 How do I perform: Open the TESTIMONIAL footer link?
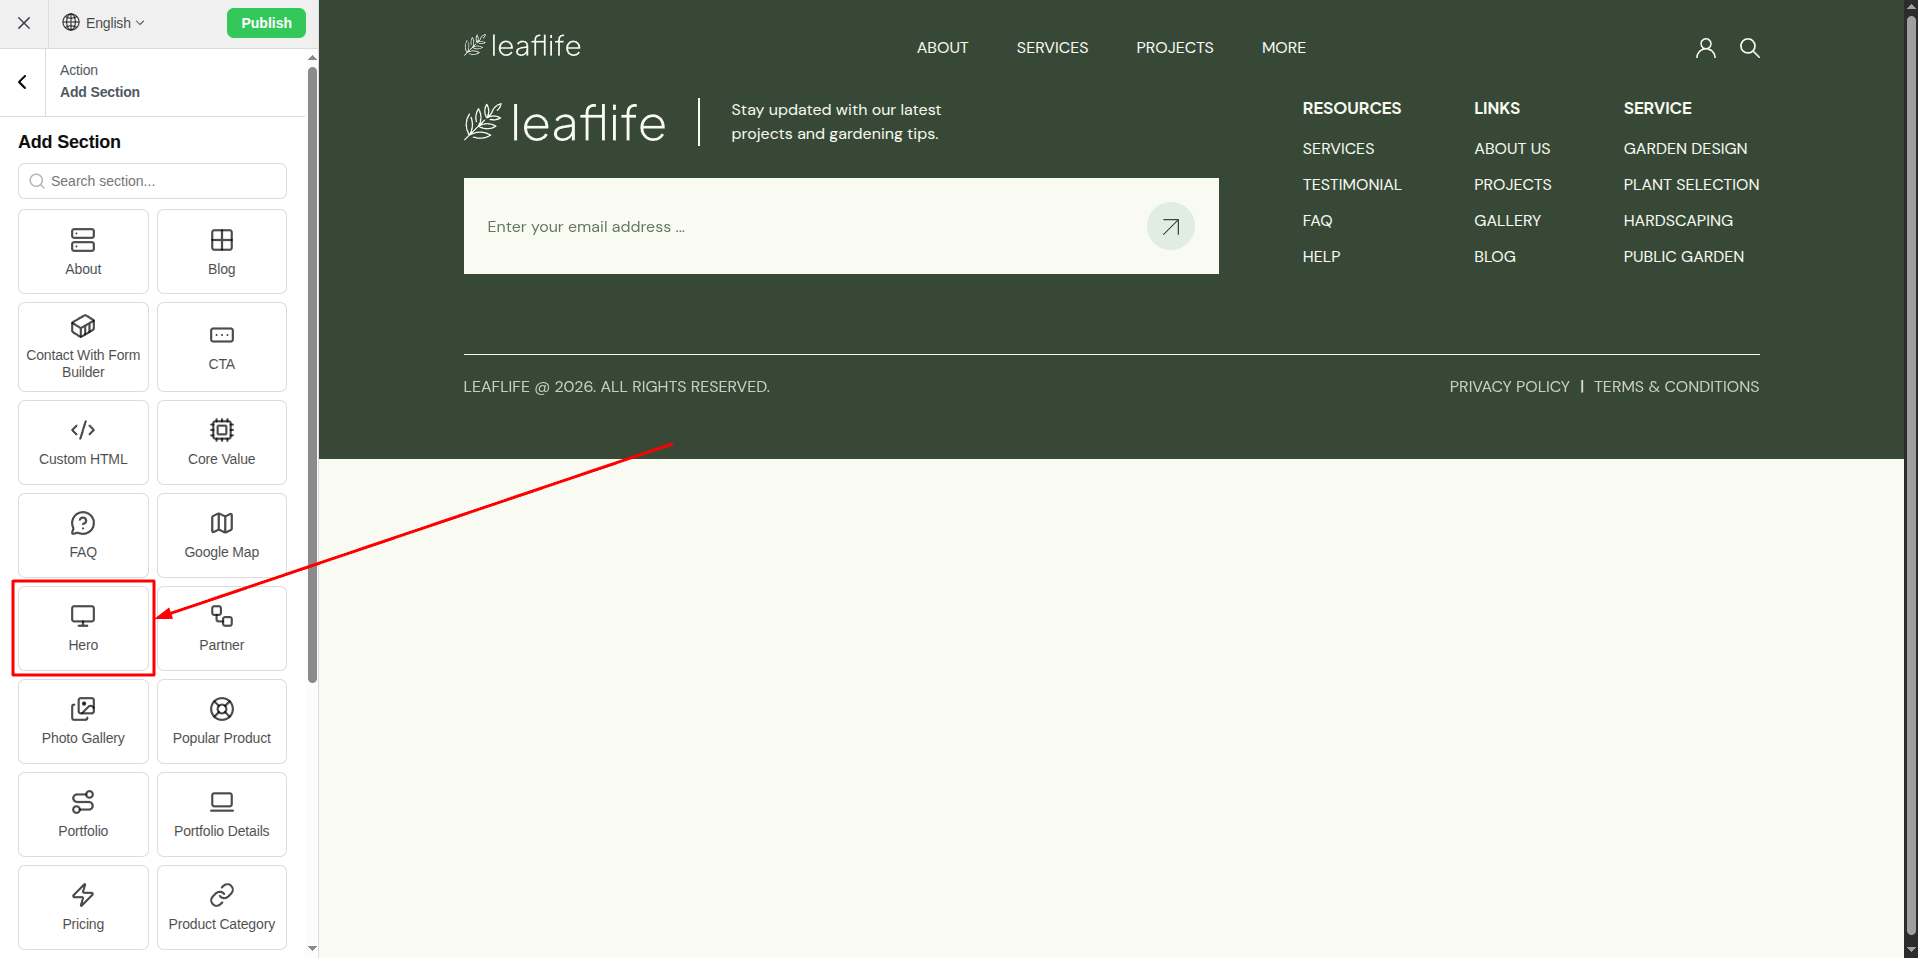1351,185
